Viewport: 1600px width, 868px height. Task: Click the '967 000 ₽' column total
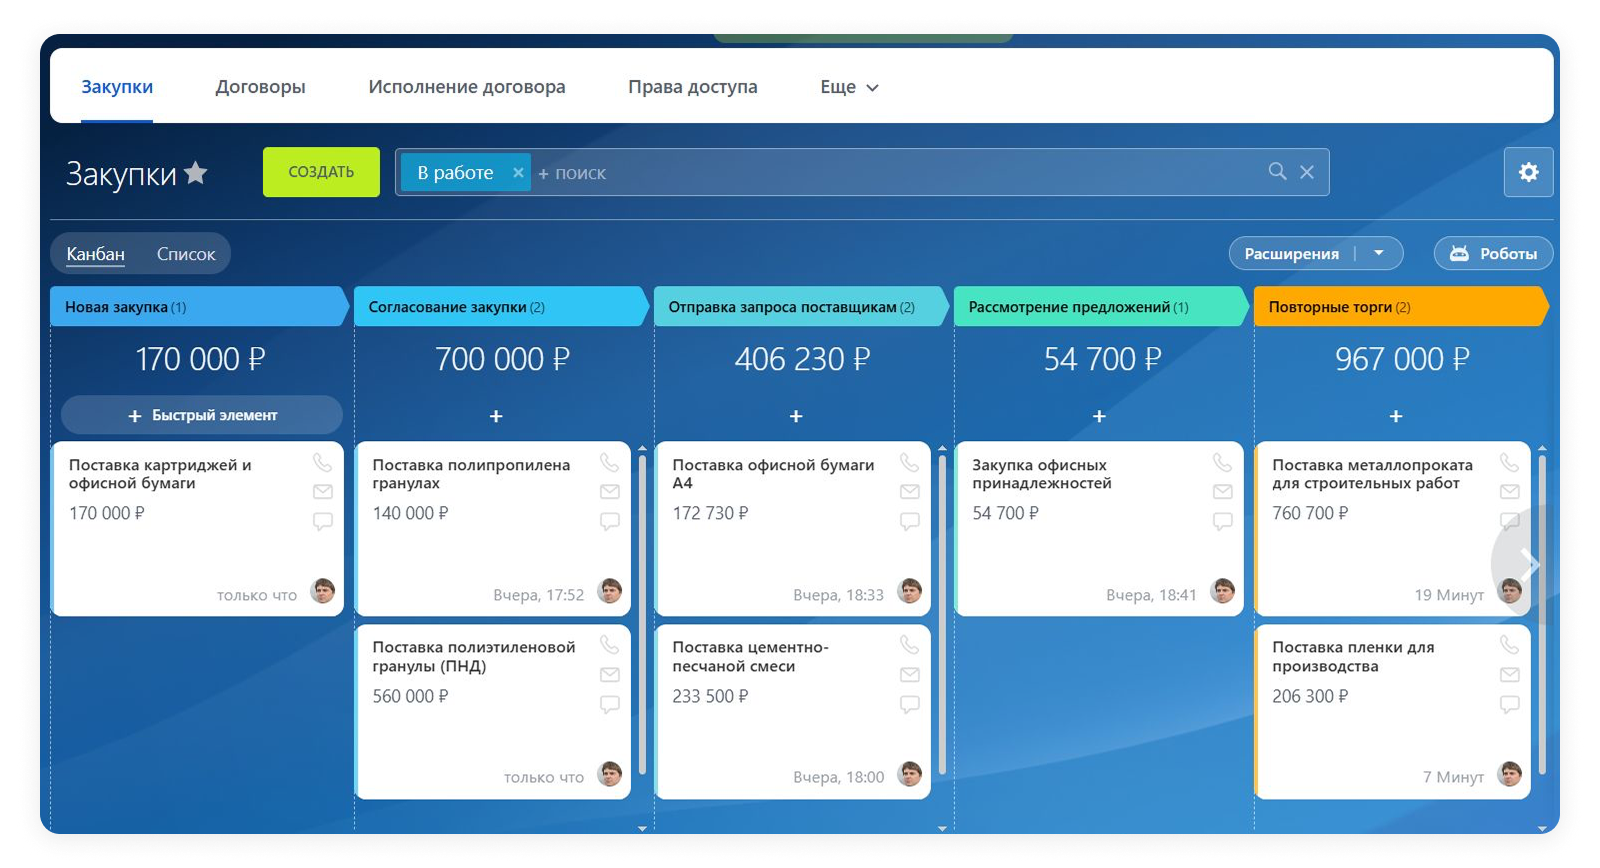[1402, 359]
